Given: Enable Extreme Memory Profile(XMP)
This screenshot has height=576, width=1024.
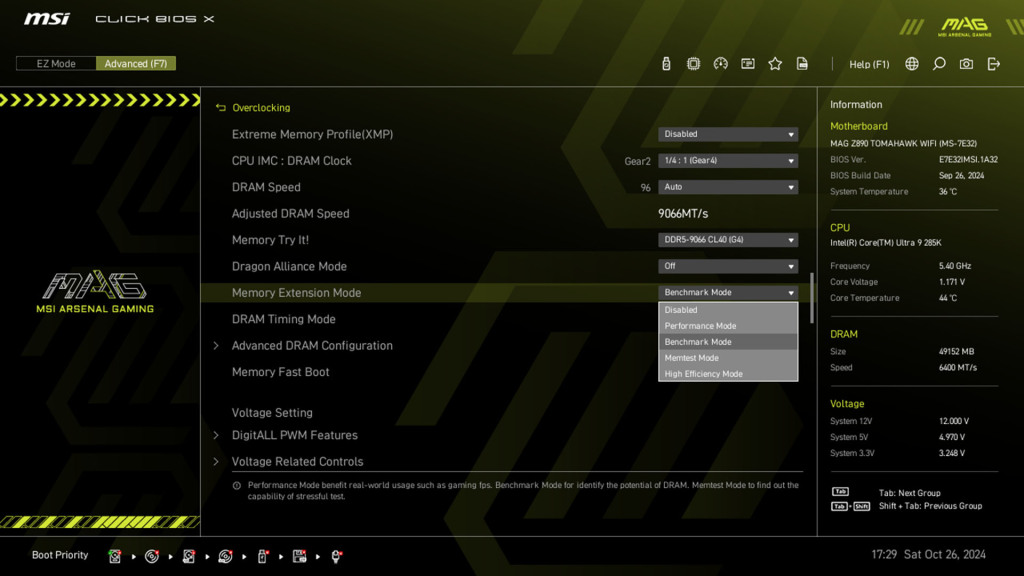Looking at the screenshot, I should point(728,134).
